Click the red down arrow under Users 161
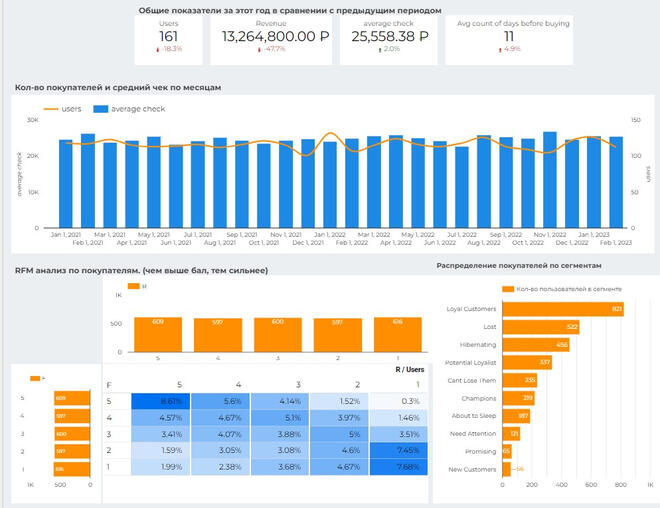Viewport: 660px width, 508px height. click(158, 49)
